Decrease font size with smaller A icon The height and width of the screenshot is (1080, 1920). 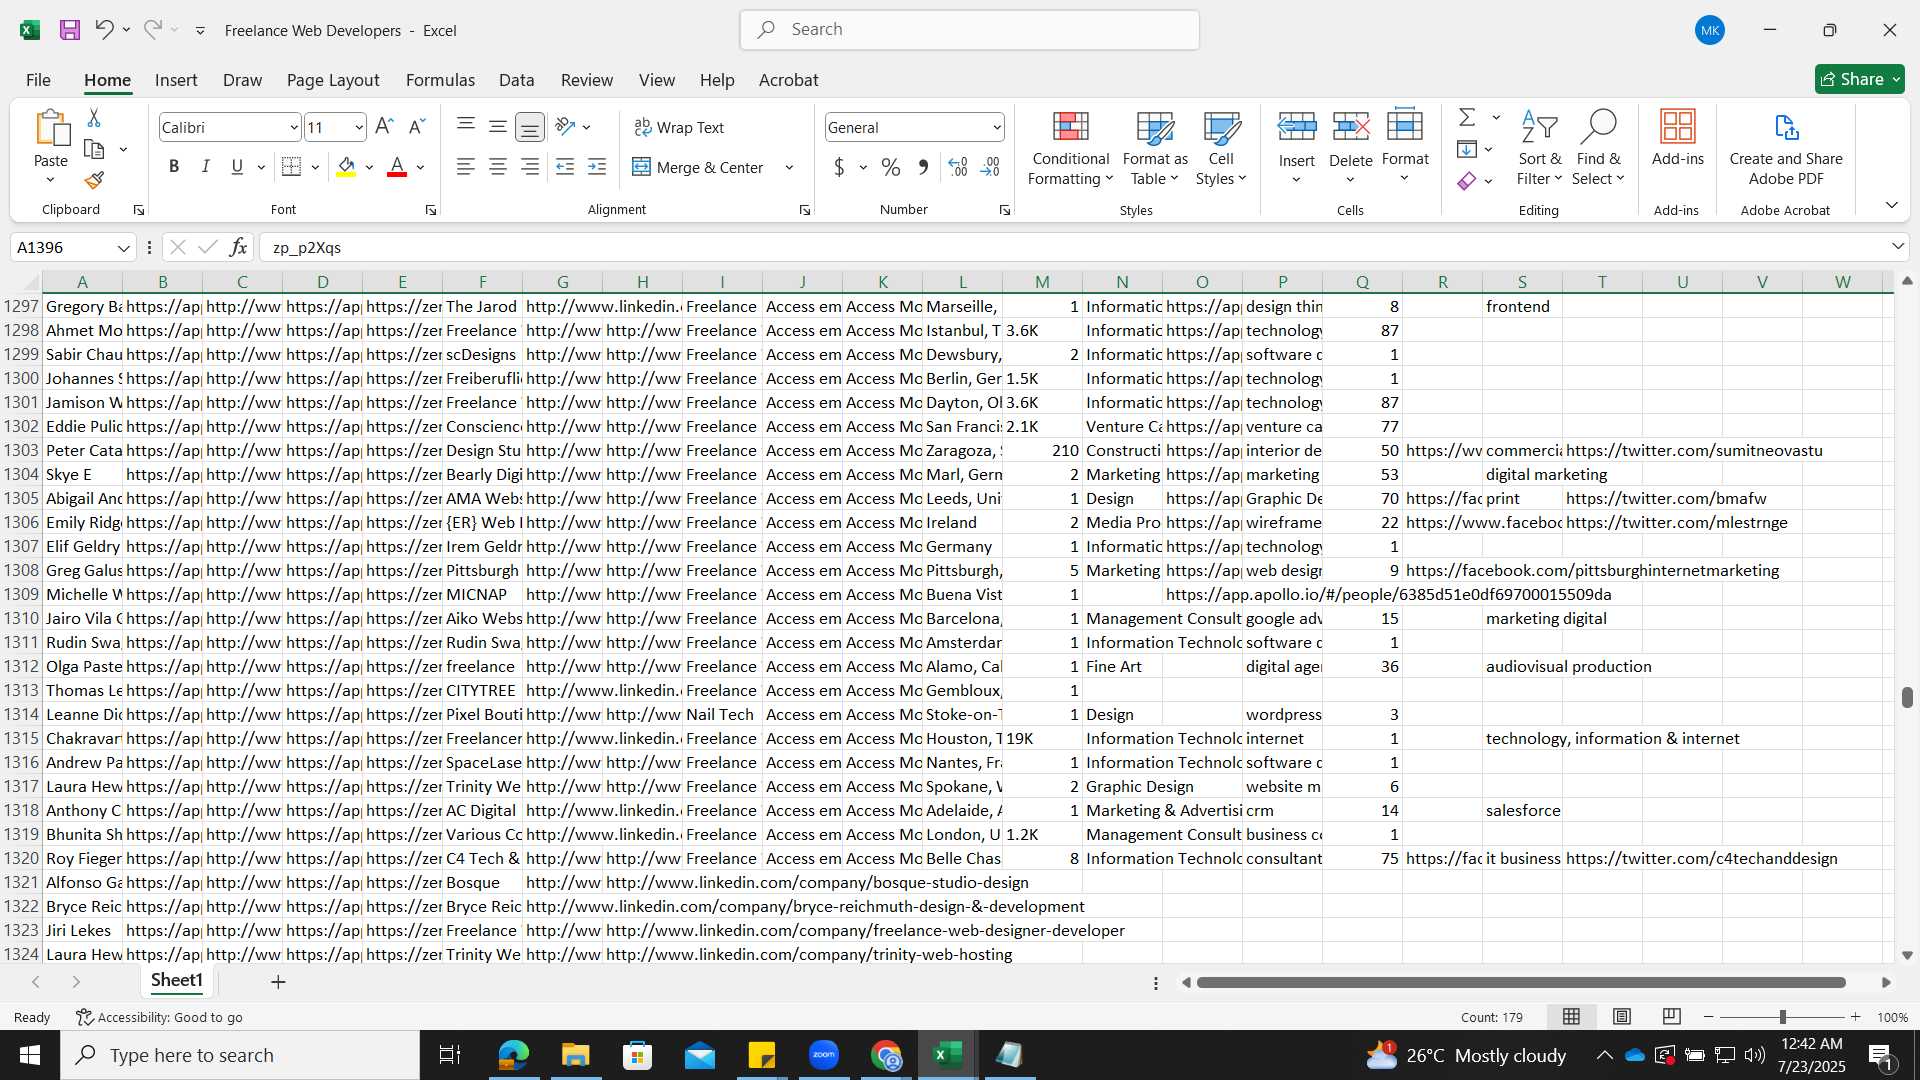pyautogui.click(x=418, y=127)
